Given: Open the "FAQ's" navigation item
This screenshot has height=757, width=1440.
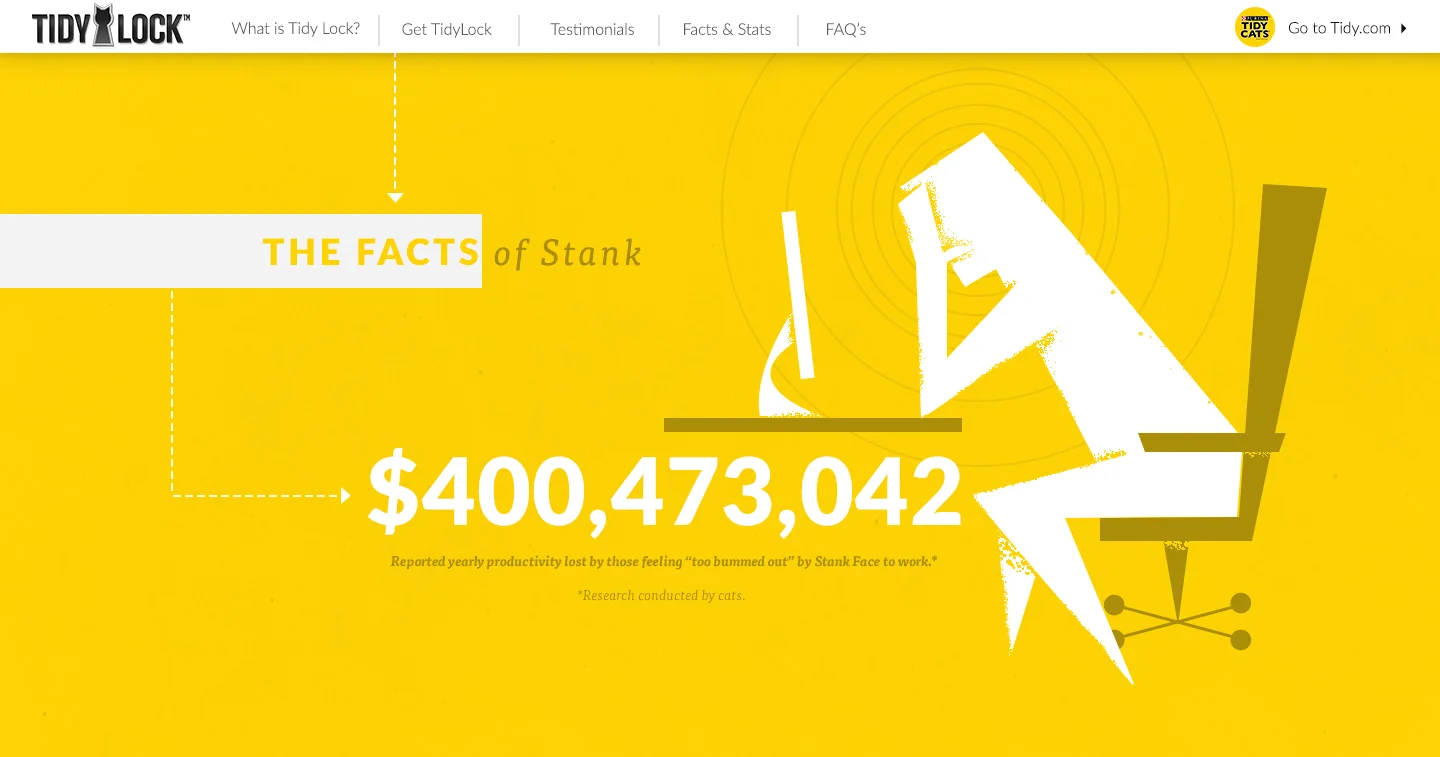Looking at the screenshot, I should tap(845, 29).
